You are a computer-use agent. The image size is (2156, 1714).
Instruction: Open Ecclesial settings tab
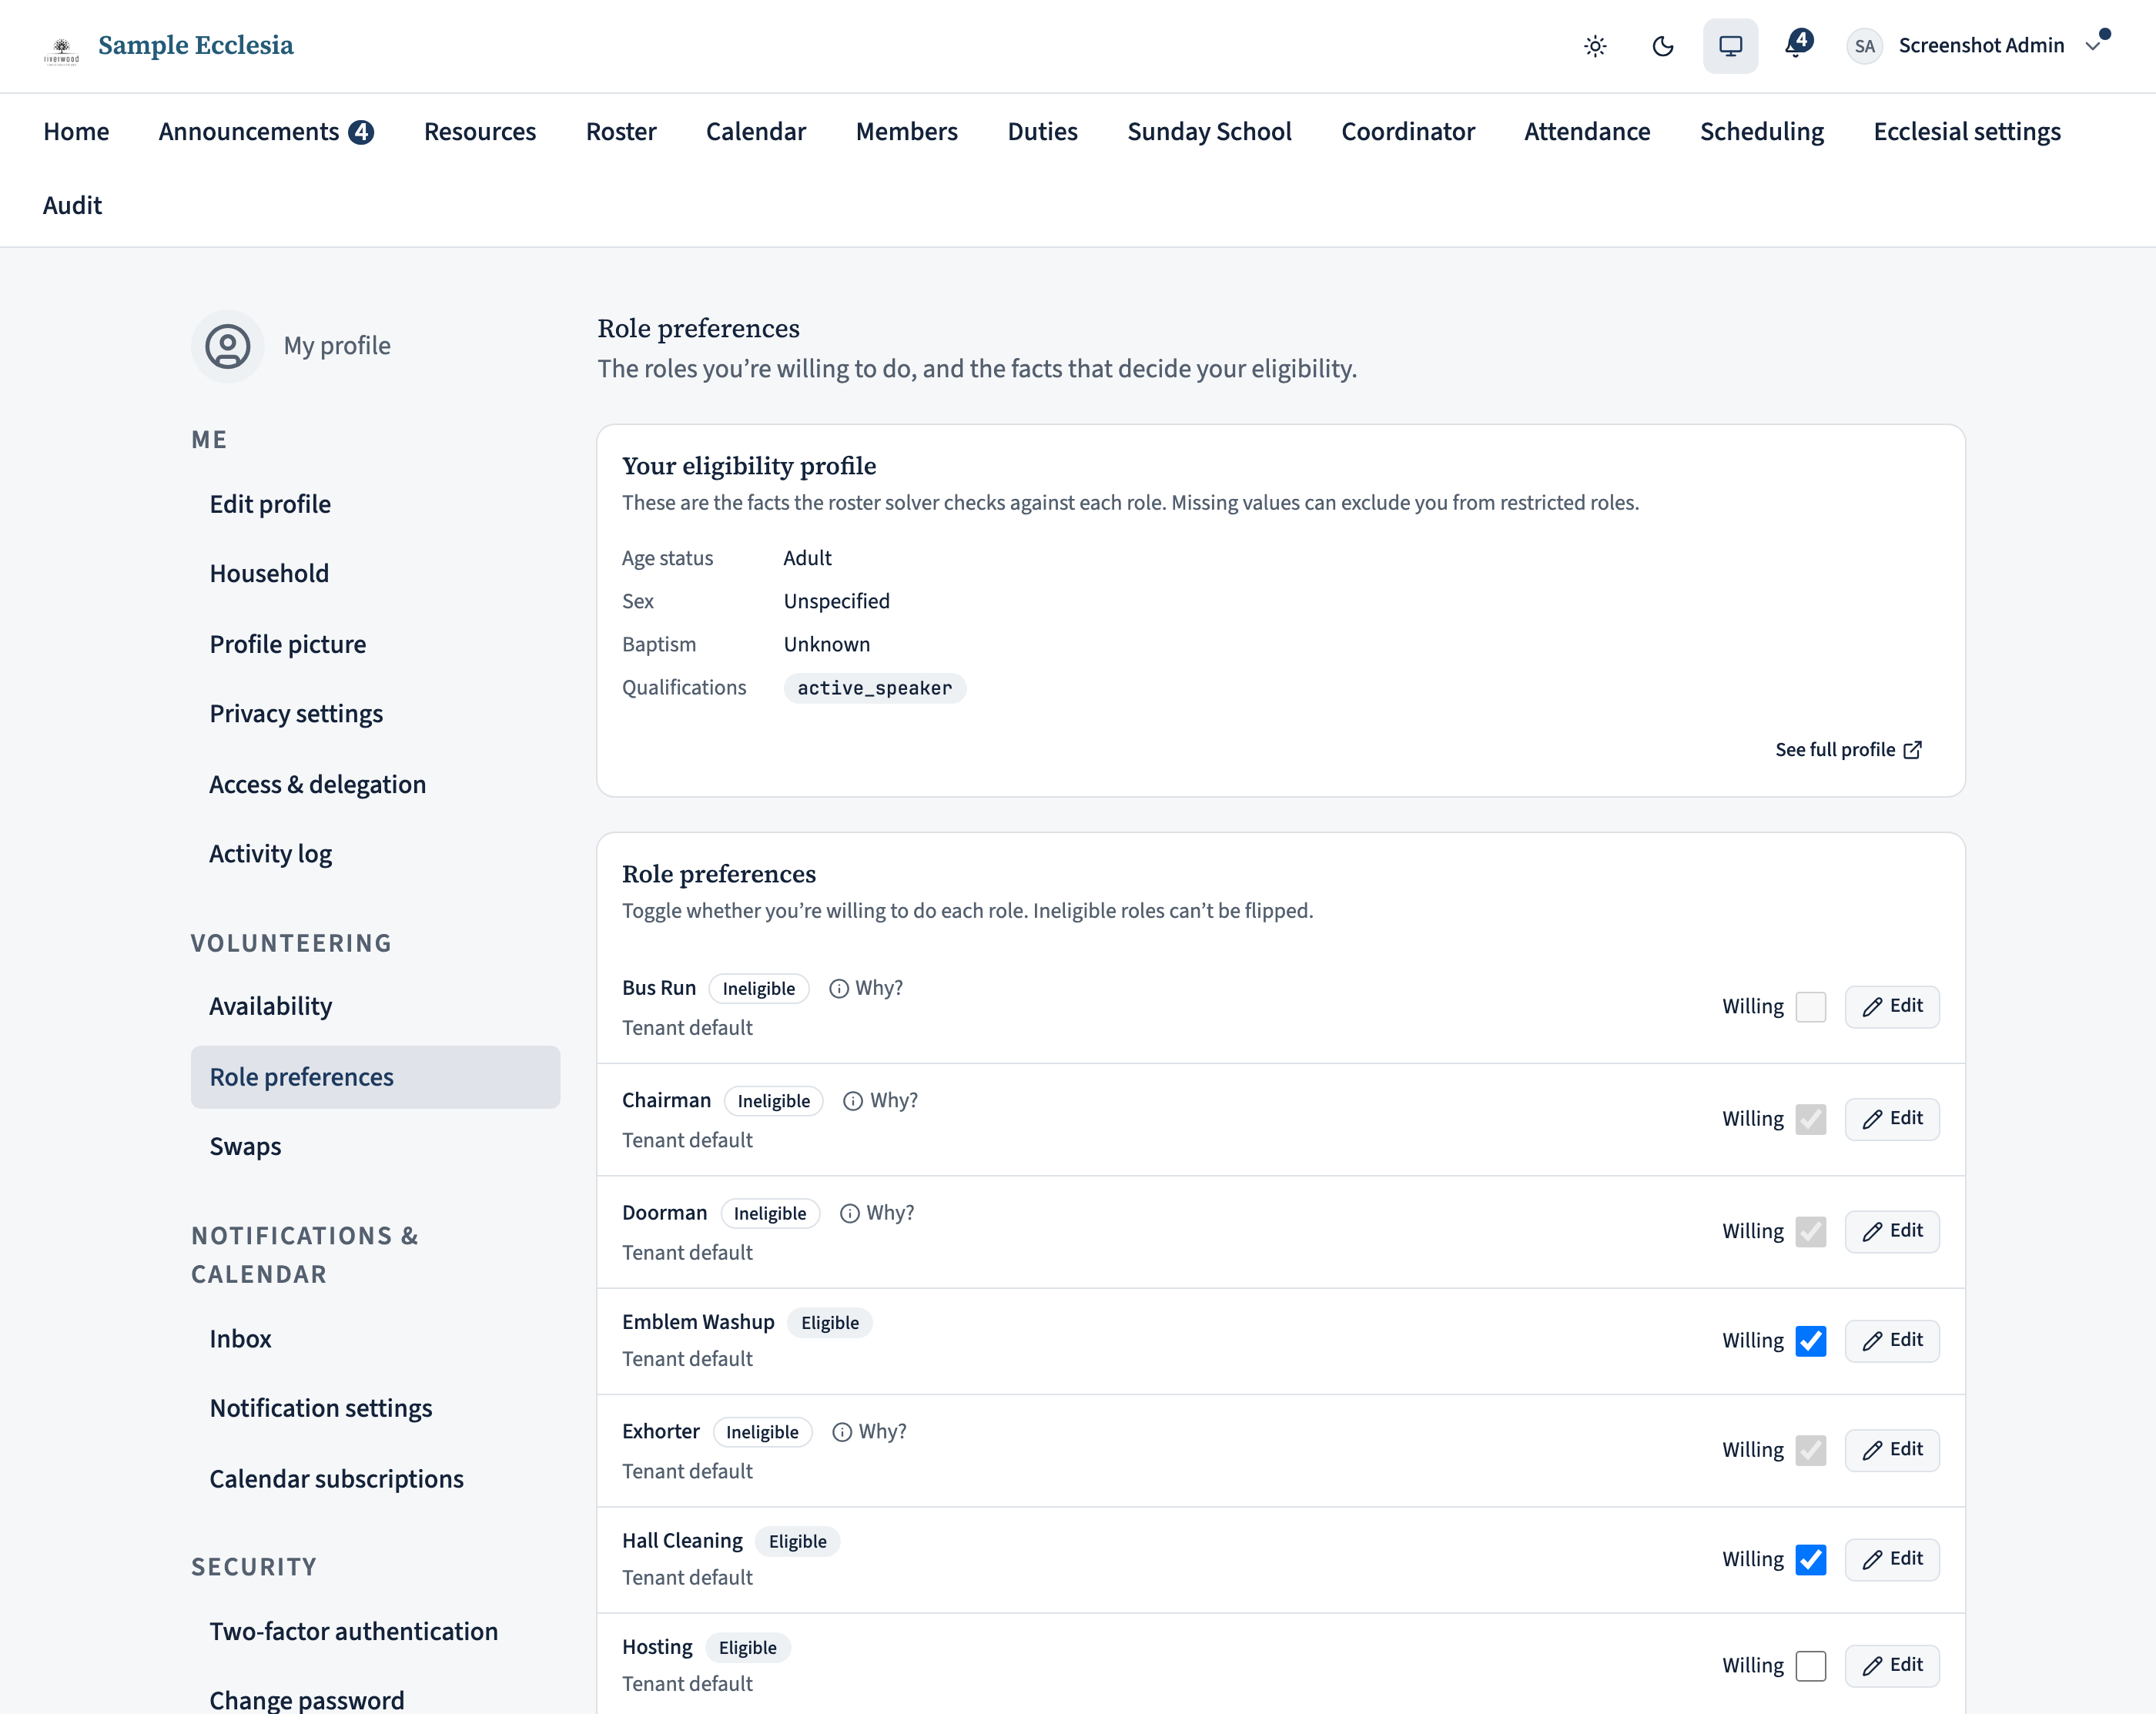(1967, 132)
